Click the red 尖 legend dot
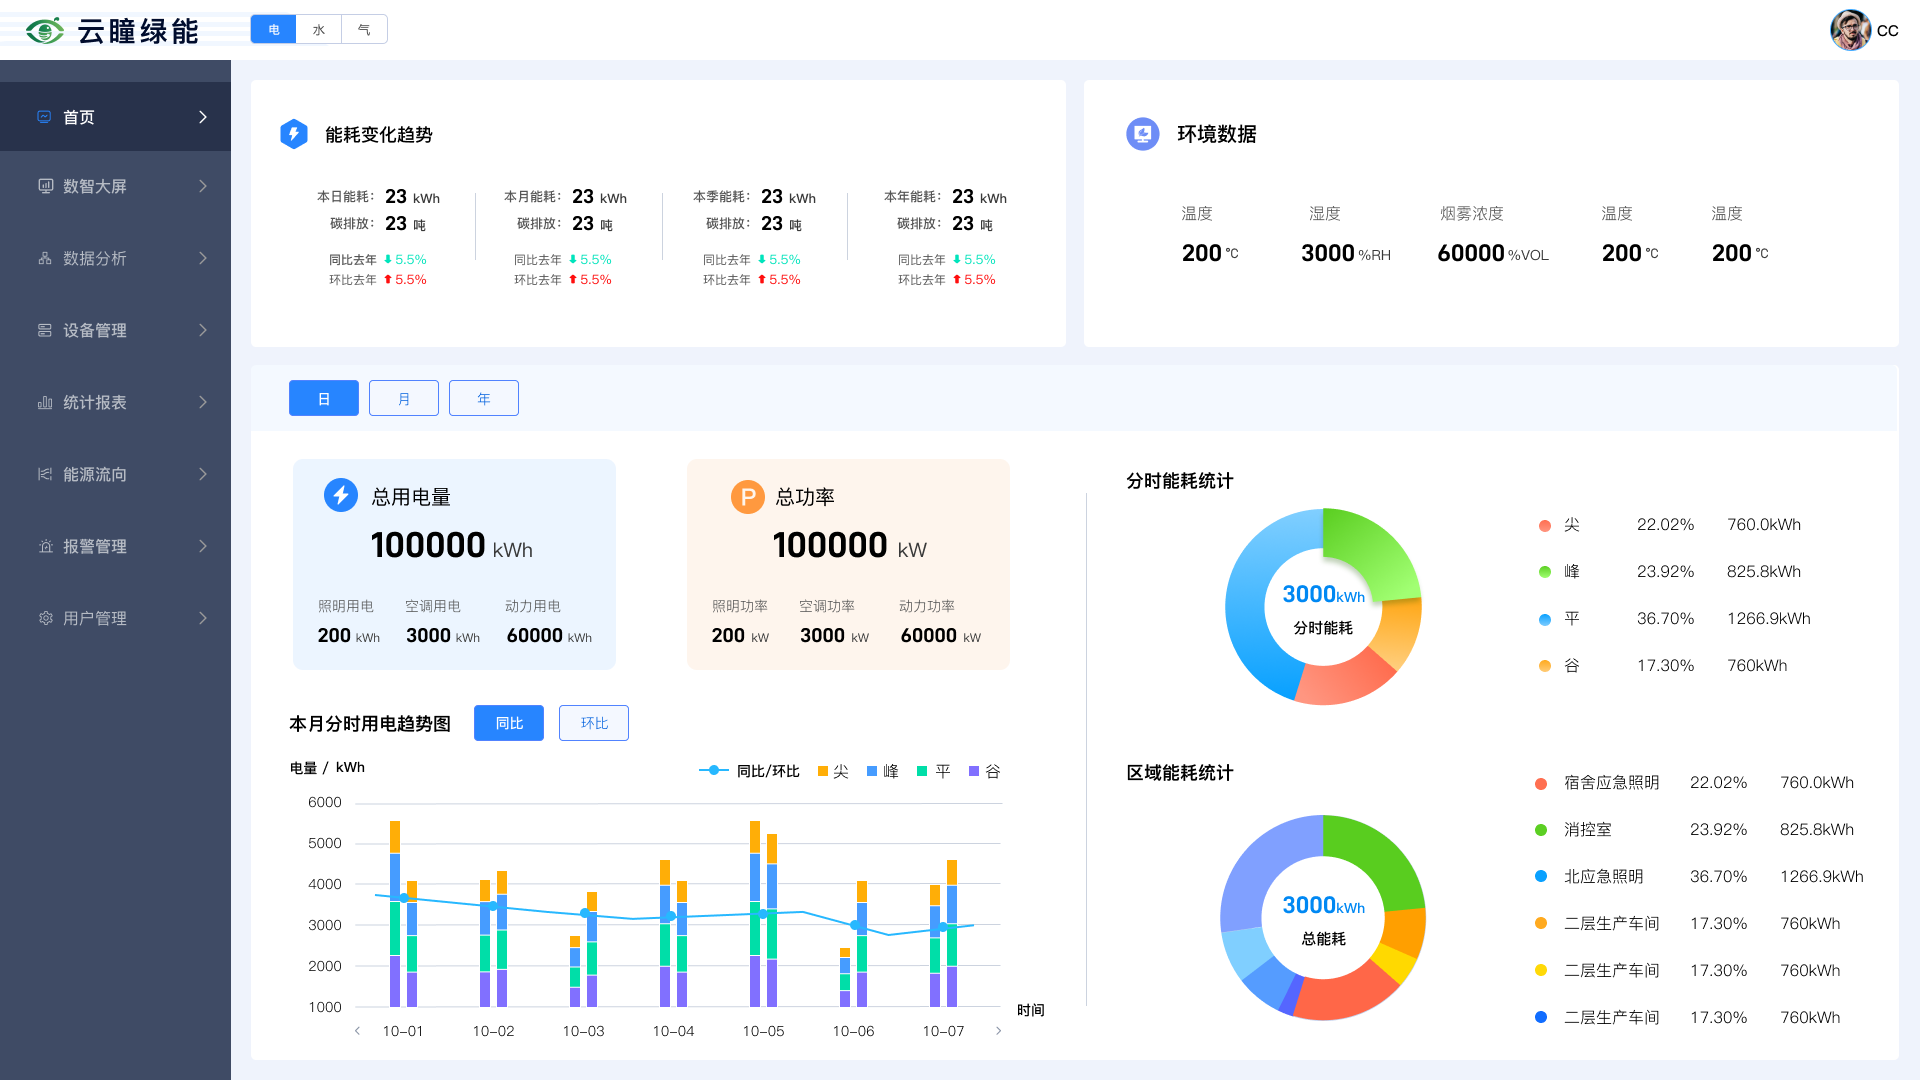Screen dimensions: 1920x1080 click(1545, 525)
